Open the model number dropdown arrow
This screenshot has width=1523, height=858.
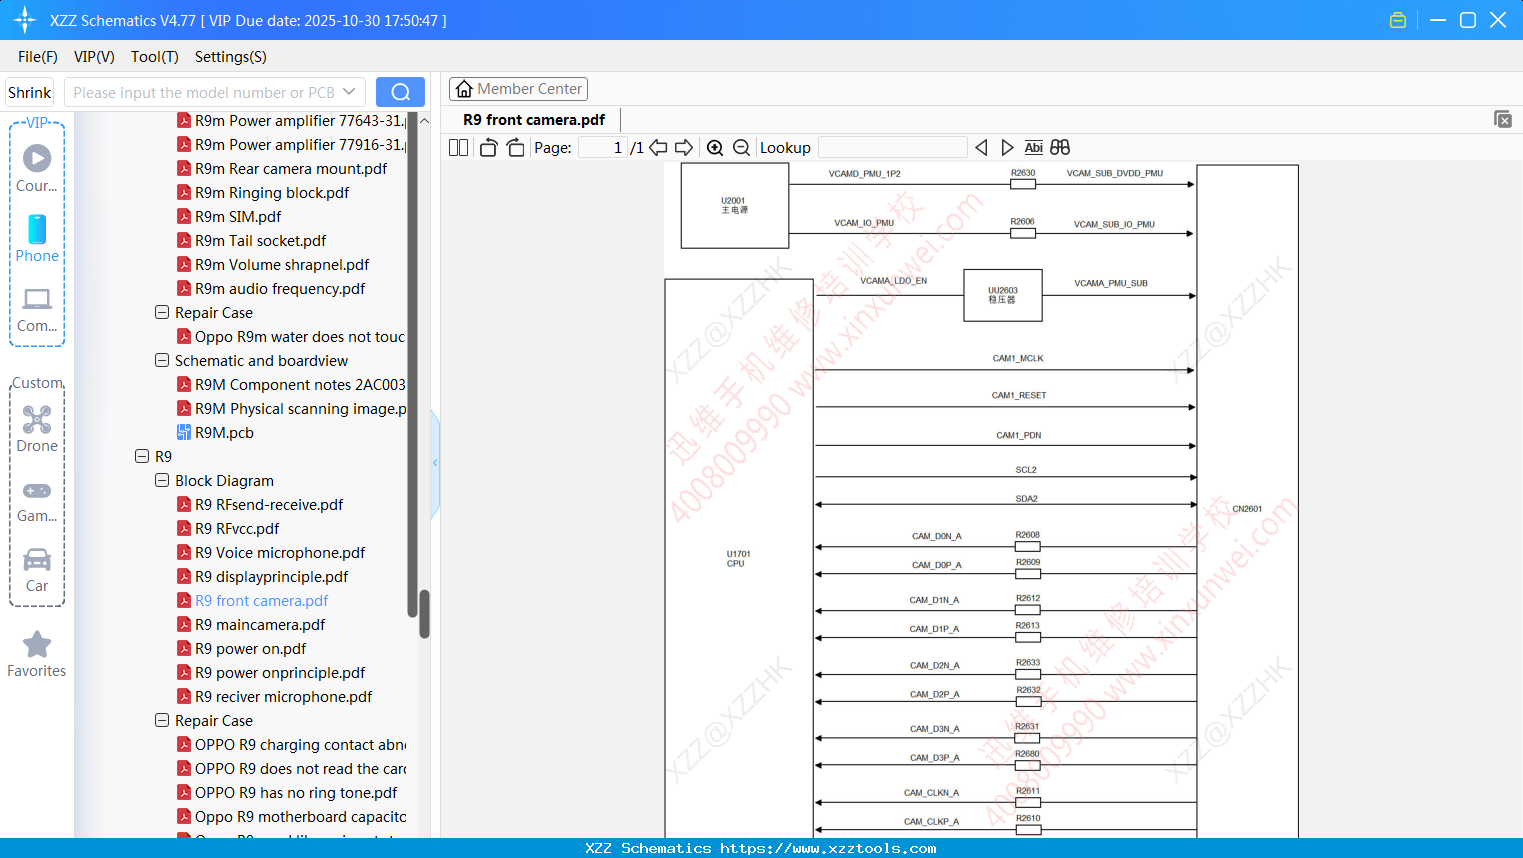[x=349, y=92]
